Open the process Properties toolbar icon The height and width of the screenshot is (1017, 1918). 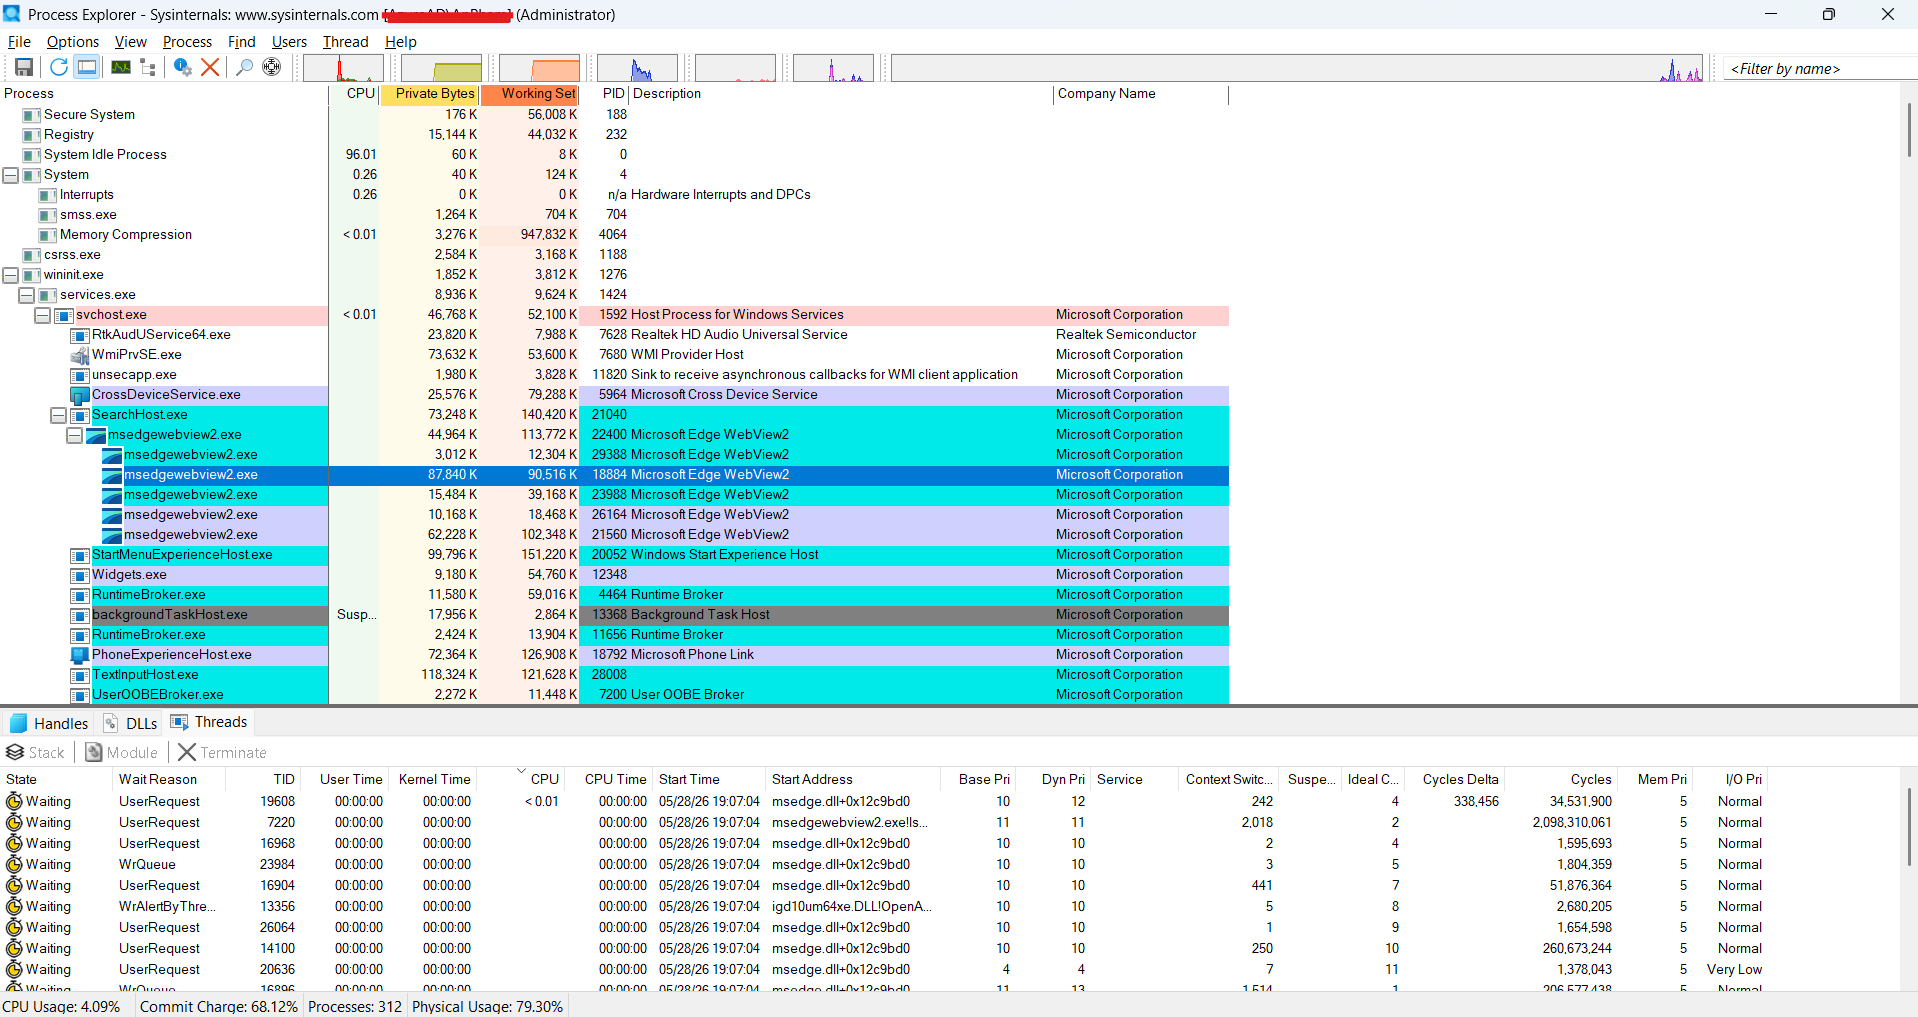click(x=182, y=67)
